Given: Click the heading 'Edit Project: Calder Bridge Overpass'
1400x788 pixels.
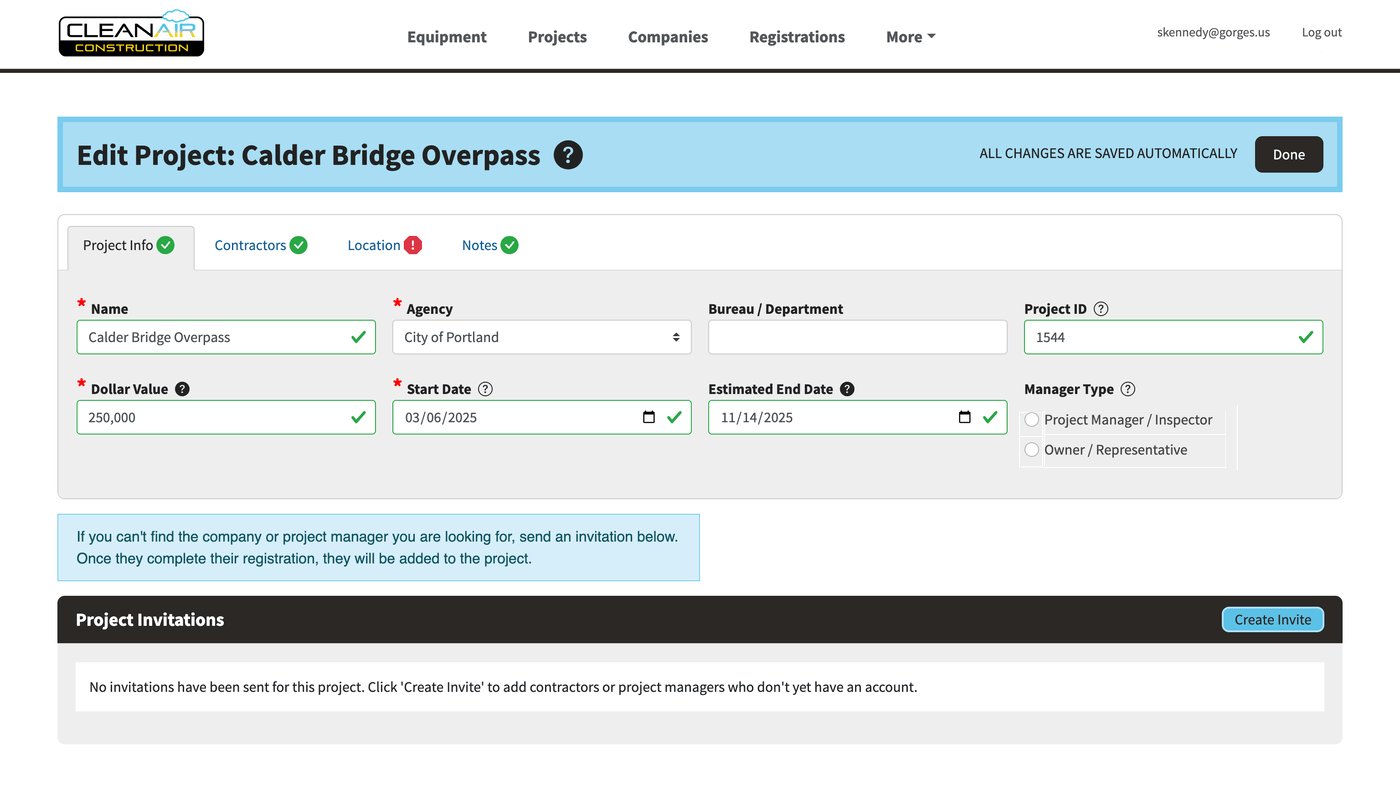Looking at the screenshot, I should (x=309, y=156).
